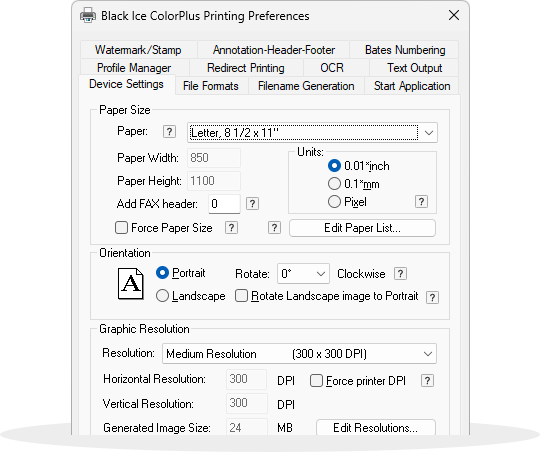Viewport: 540px width, 452px height.
Task: Open the Start Application tab
Action: tap(412, 86)
